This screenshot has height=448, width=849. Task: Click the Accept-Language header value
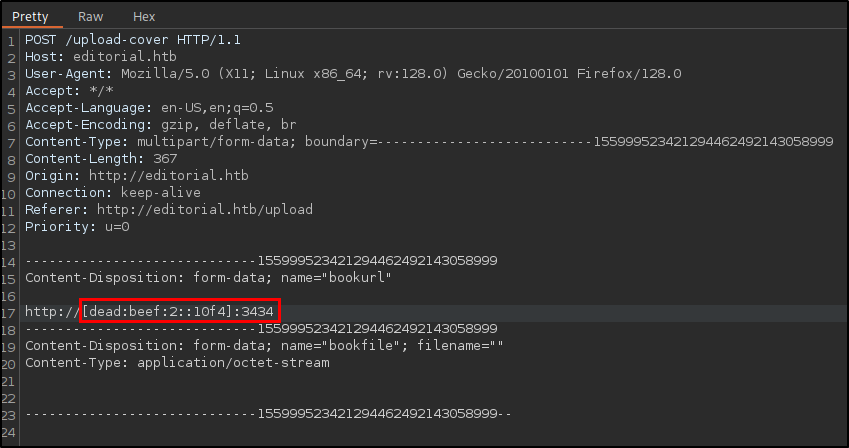tap(217, 108)
